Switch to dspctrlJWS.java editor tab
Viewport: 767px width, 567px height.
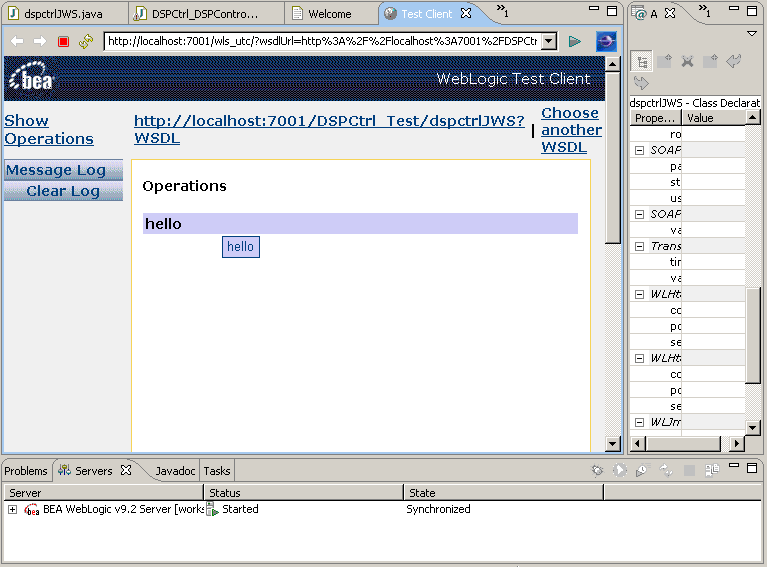pyautogui.click(x=64, y=14)
